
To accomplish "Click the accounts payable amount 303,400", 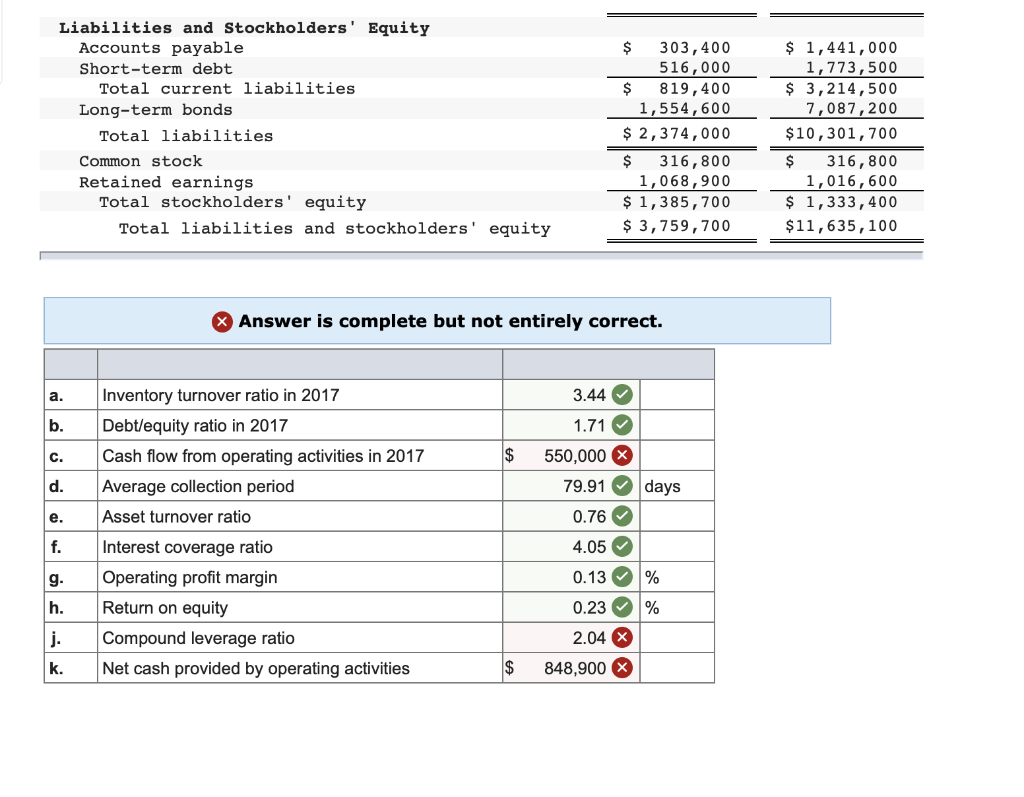I will tap(695, 48).
